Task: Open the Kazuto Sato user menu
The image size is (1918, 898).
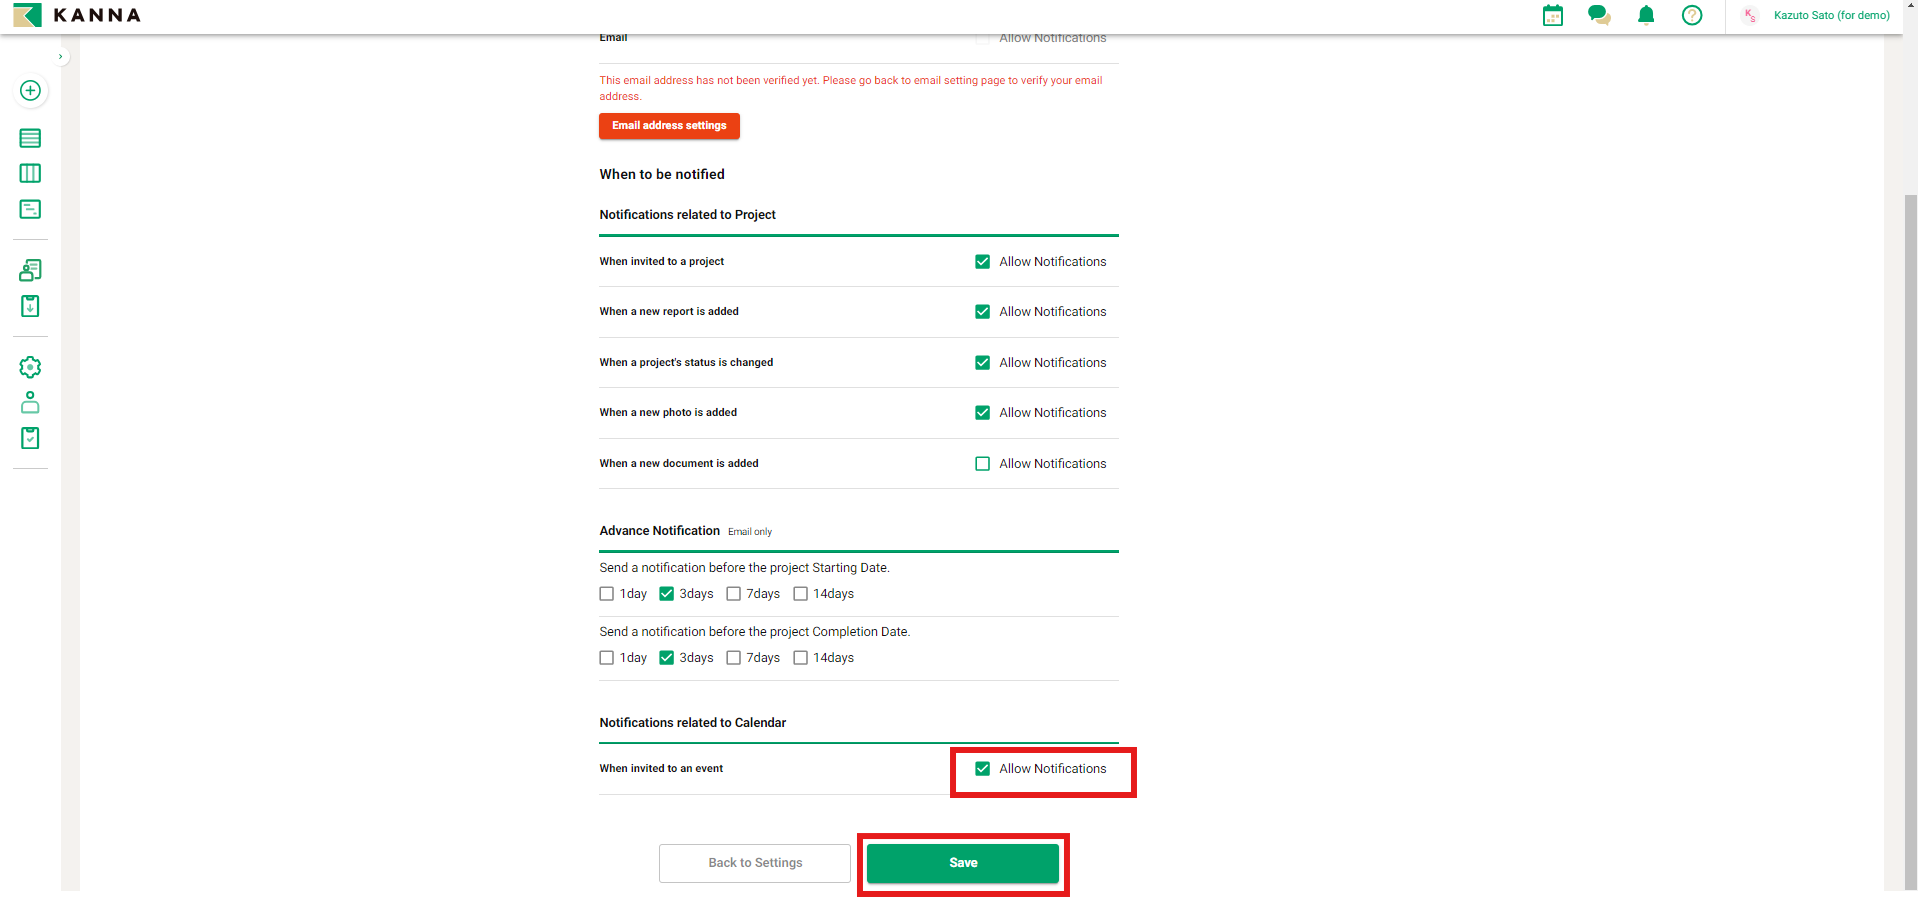Action: (1830, 15)
